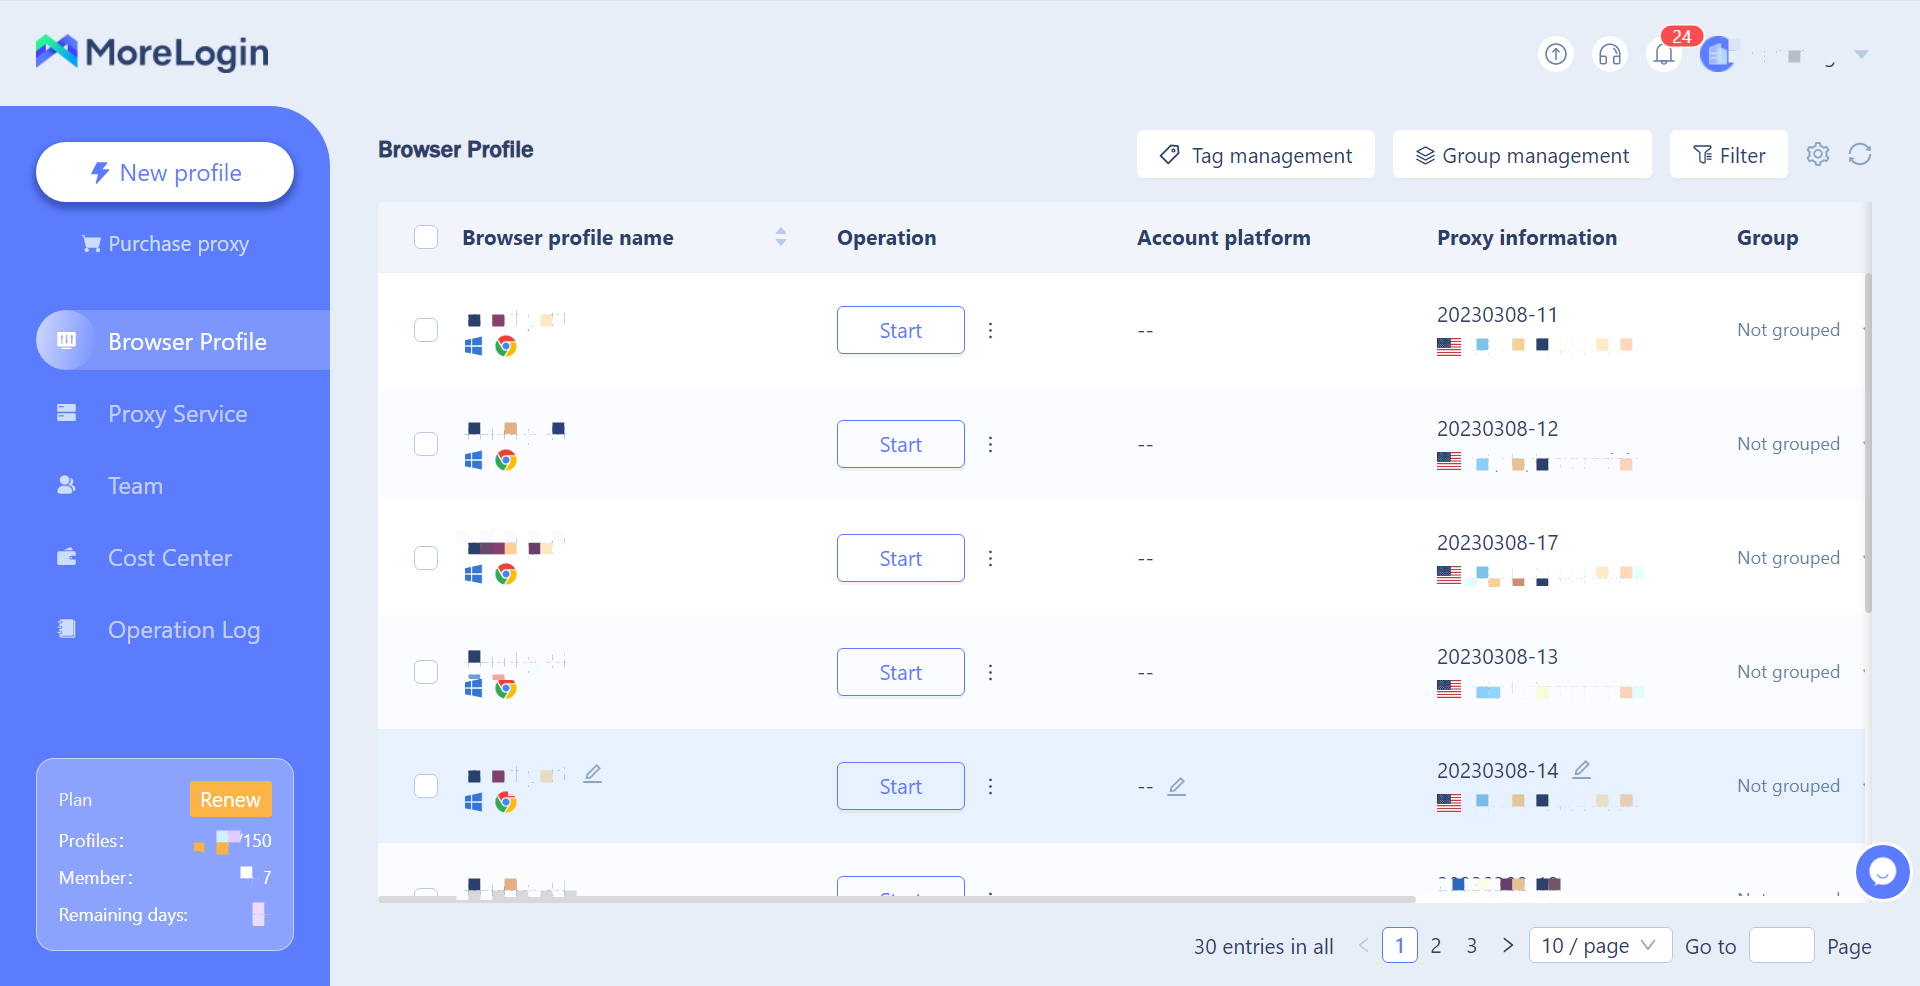Go to Operation Log section

pyautogui.click(x=183, y=630)
